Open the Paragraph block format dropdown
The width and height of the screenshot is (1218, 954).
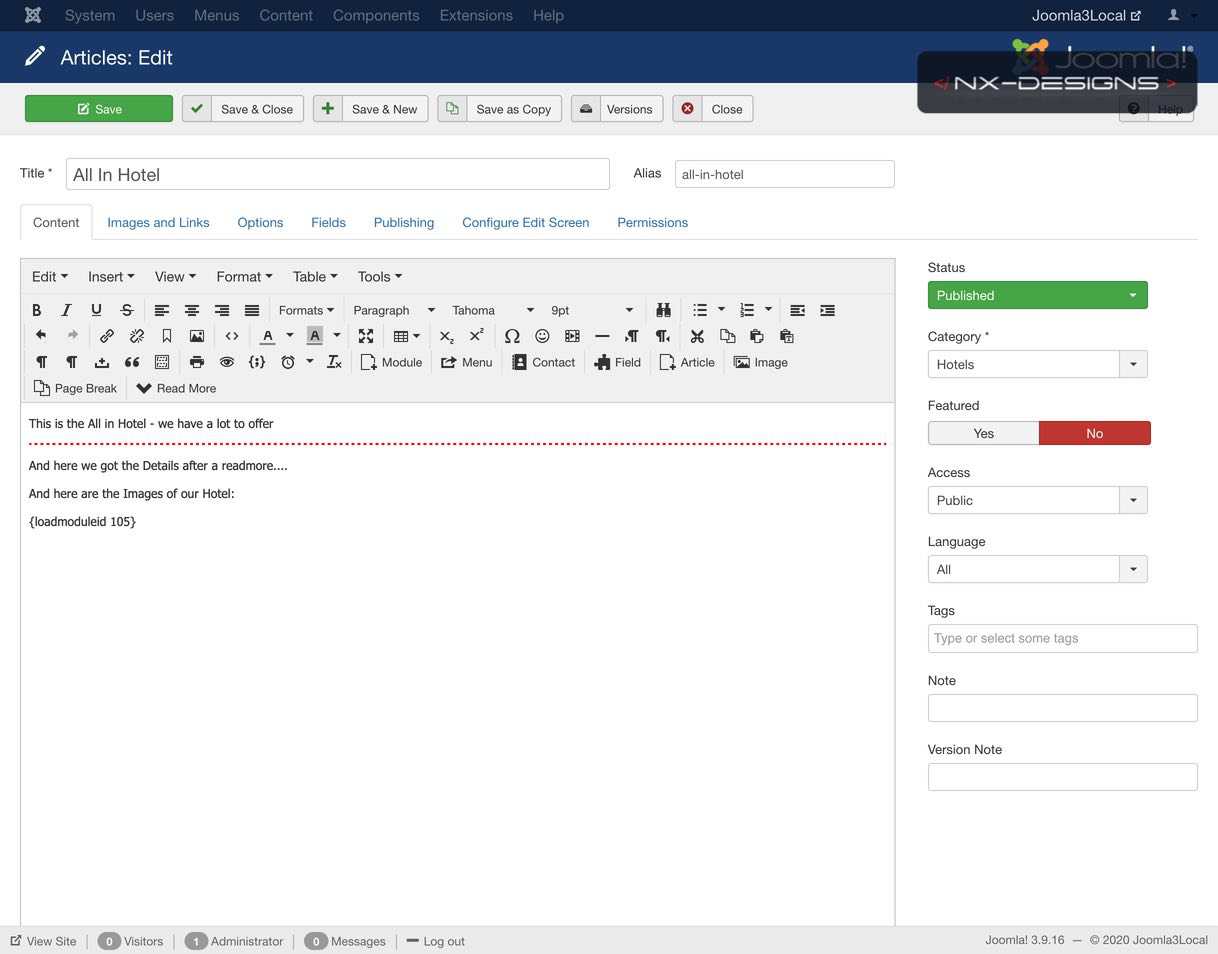394,310
